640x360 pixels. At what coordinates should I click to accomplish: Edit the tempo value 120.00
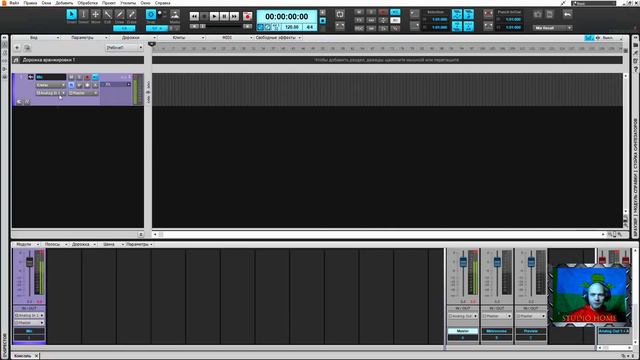tap(292, 27)
